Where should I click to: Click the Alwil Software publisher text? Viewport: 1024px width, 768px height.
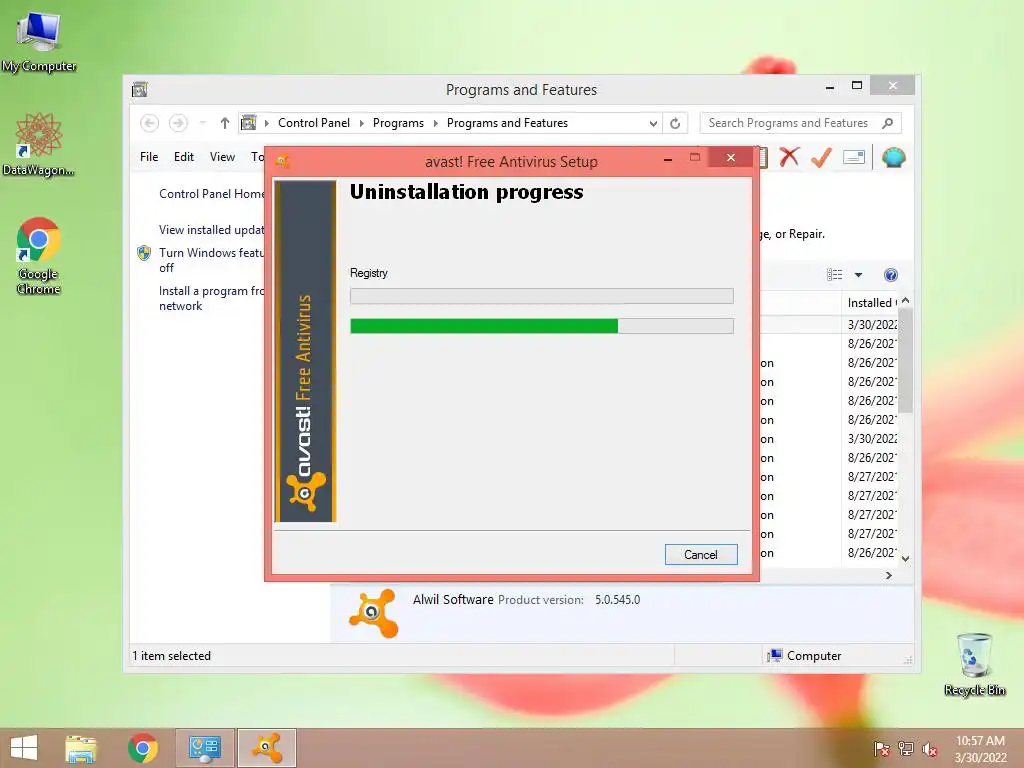click(453, 600)
